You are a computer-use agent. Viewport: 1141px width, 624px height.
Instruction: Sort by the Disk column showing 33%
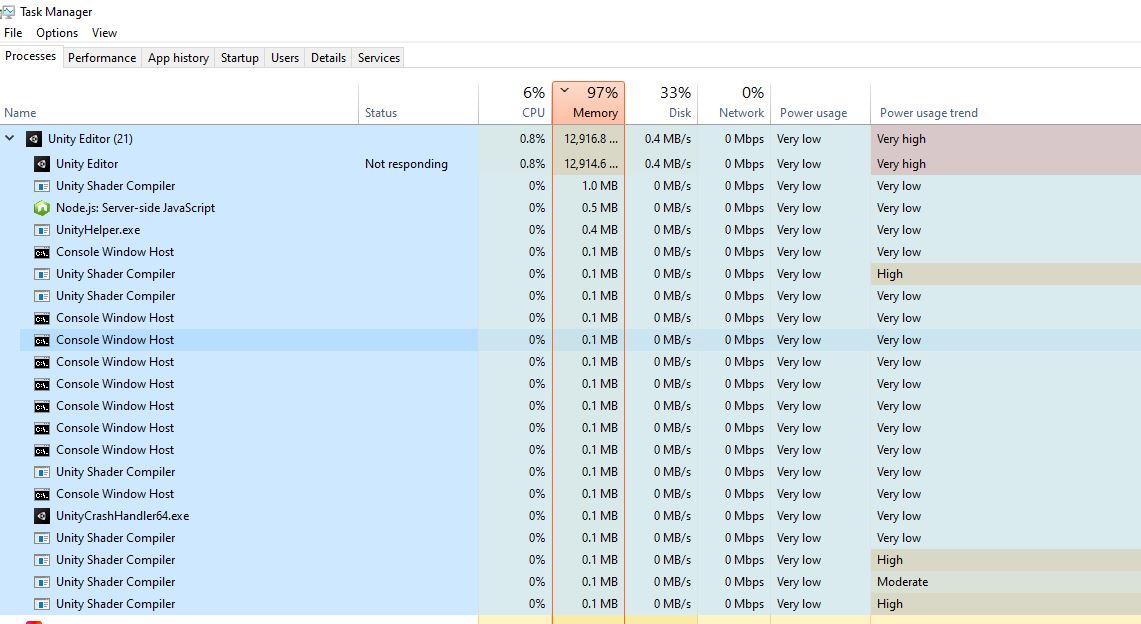coord(661,103)
